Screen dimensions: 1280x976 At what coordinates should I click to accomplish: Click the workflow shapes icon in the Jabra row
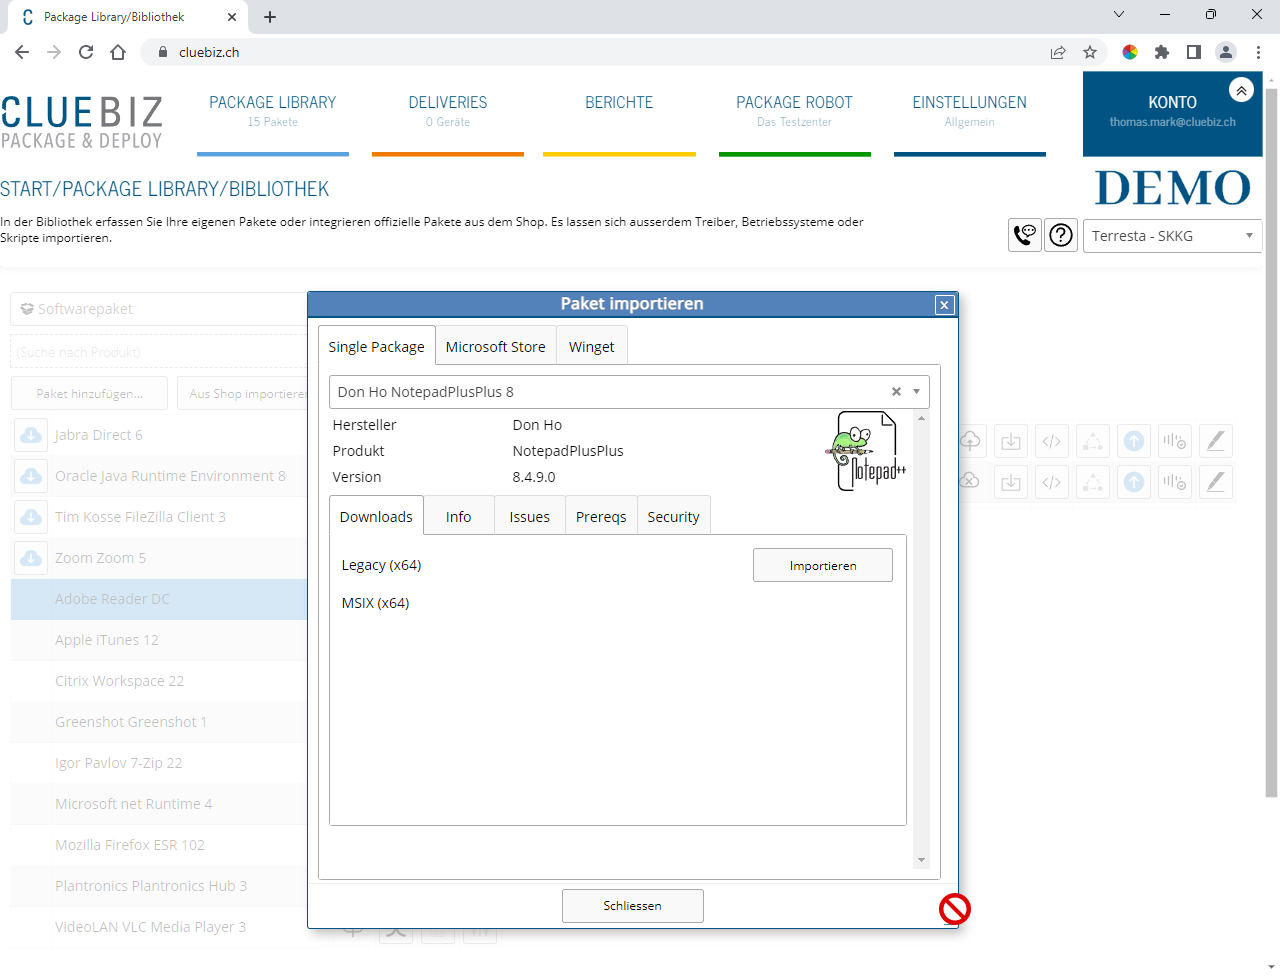(x=1093, y=441)
